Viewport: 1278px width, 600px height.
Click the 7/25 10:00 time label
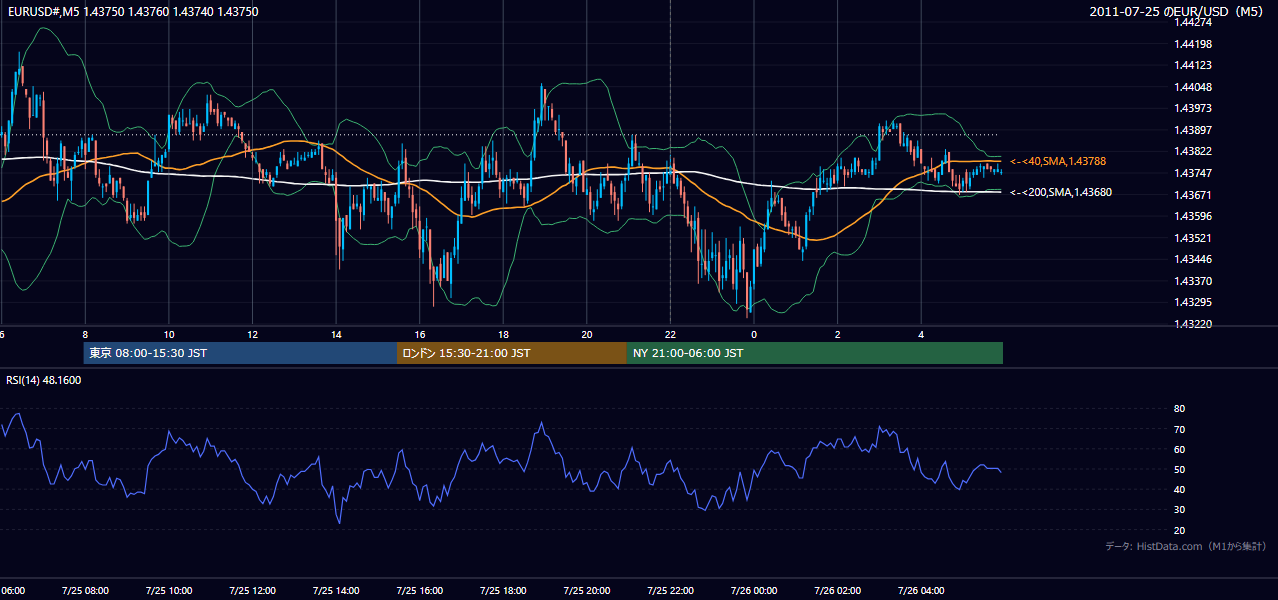point(169,591)
